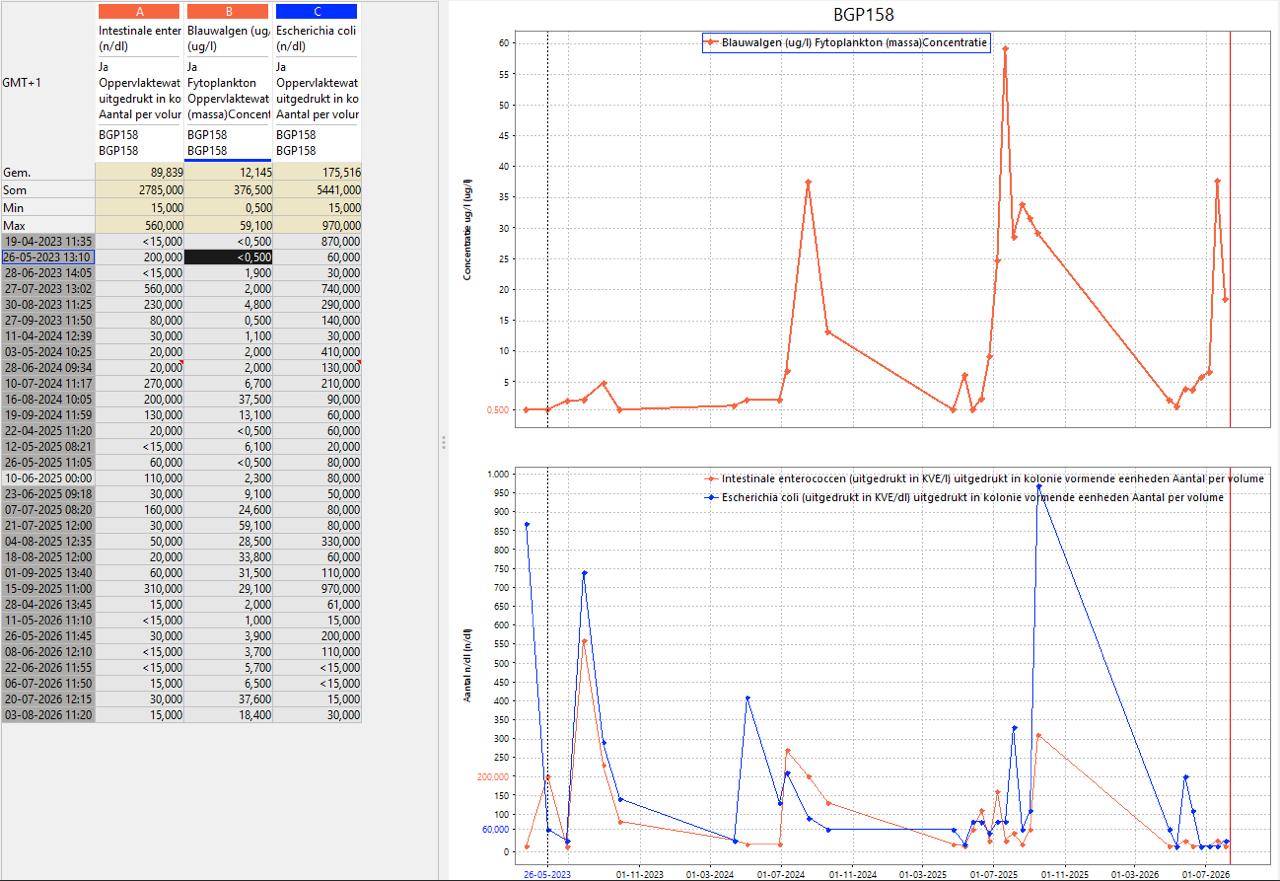Click the GMT+1 timezone label
The height and width of the screenshot is (881, 1280).
pyautogui.click(x=22, y=82)
